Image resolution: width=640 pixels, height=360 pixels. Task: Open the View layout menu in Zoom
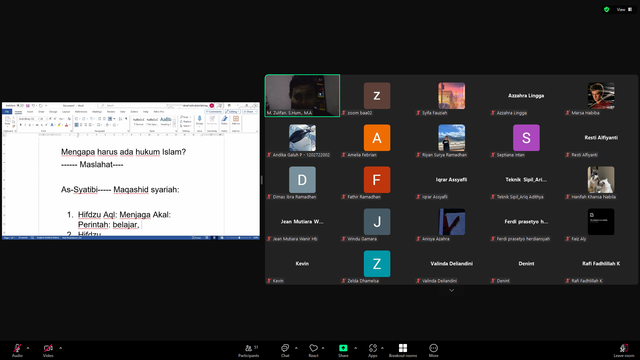pos(624,9)
